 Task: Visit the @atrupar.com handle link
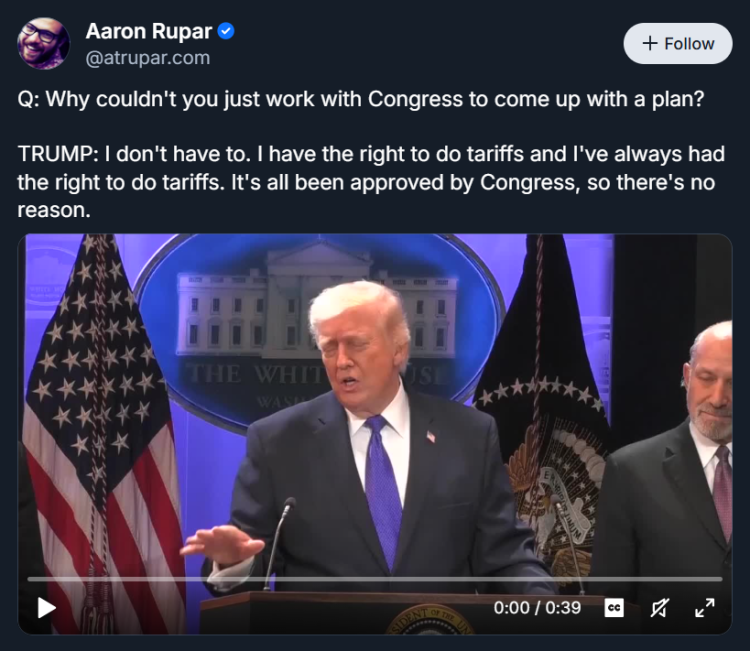(x=148, y=58)
